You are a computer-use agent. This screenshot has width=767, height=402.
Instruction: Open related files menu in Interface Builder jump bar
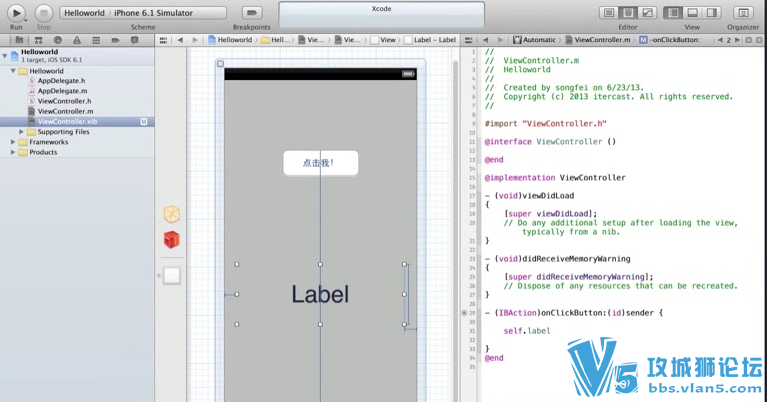[x=163, y=40]
